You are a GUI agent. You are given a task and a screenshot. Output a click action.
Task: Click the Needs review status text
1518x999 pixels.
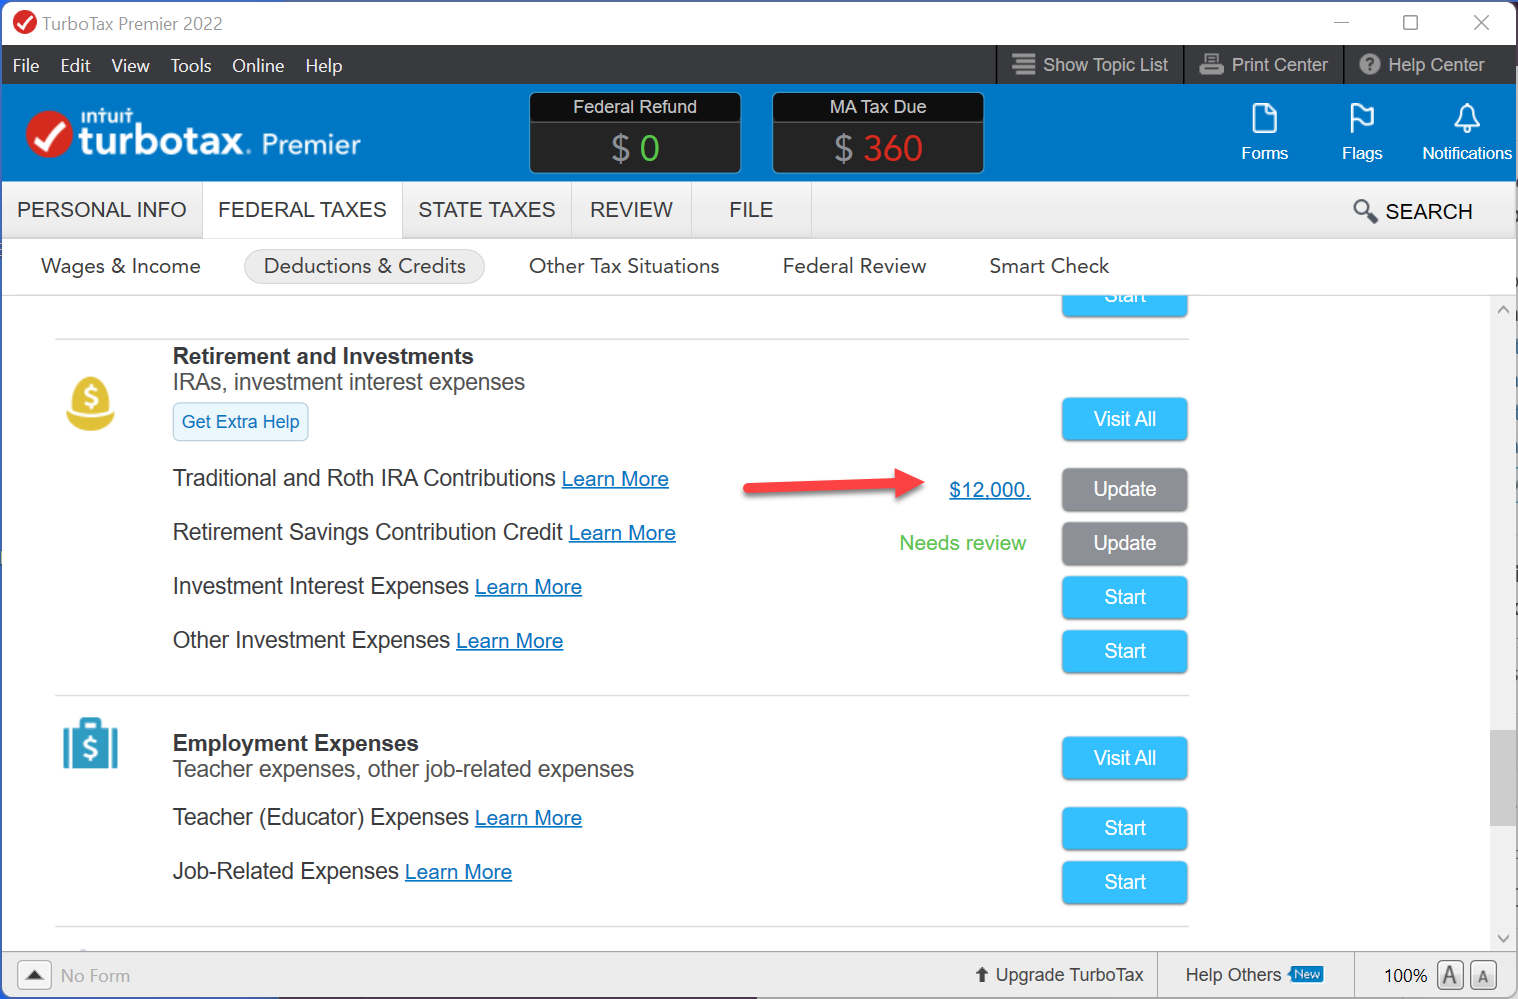[963, 543]
